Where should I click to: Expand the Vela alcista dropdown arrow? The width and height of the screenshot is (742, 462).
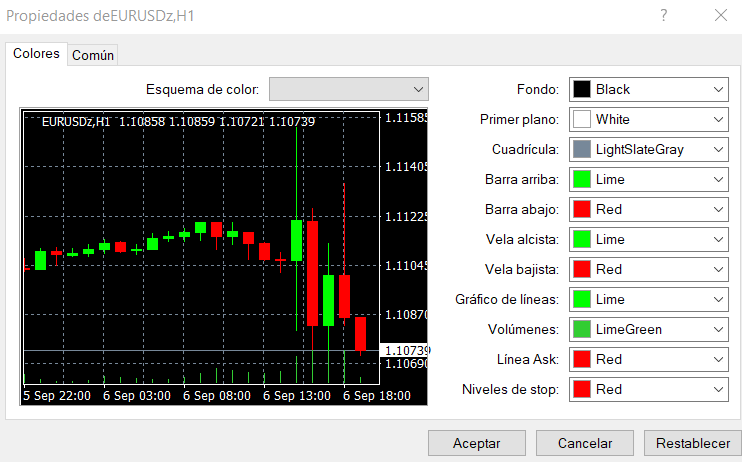718,240
